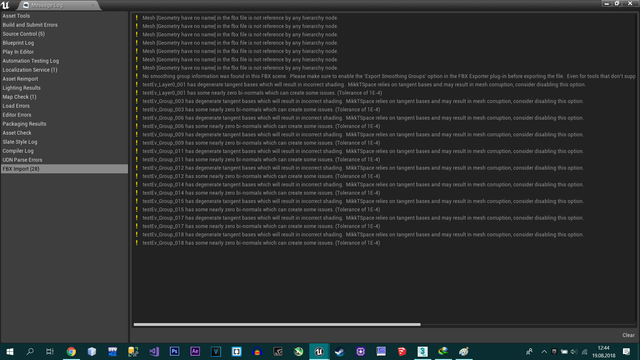Open 3ds Max from the taskbar
Screen dimensions: 640x360
pyautogui.click(x=422, y=351)
